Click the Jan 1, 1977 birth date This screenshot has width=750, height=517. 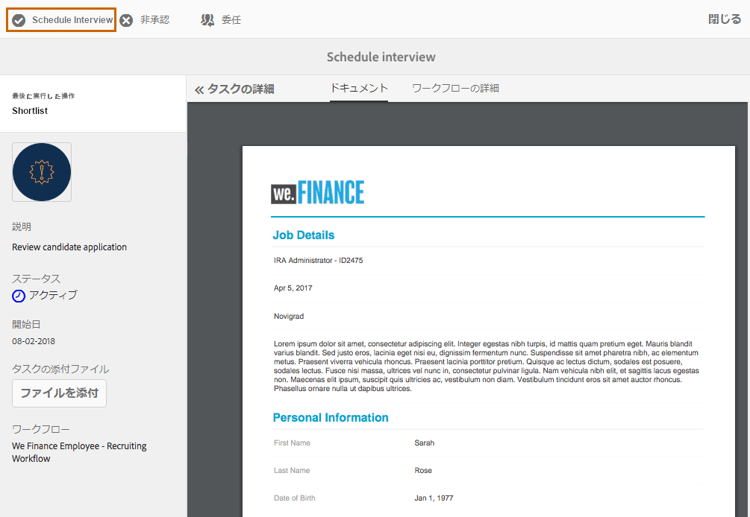(433, 498)
